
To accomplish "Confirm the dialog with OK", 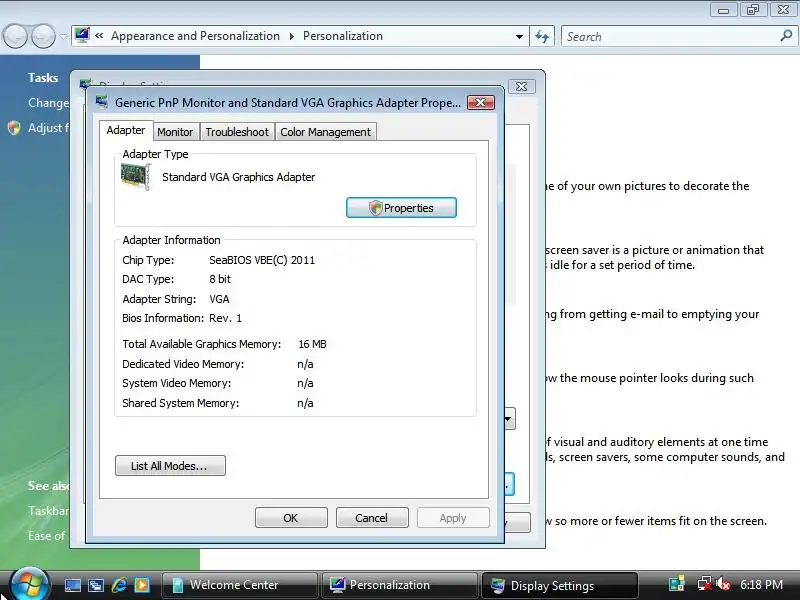I will tap(291, 518).
